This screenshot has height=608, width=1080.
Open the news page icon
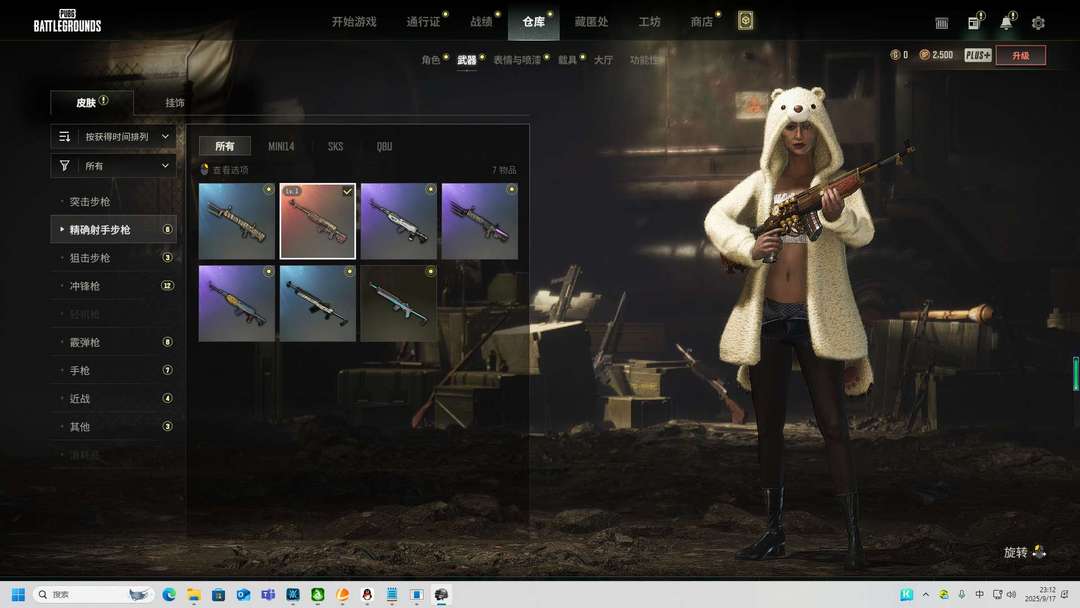[974, 23]
